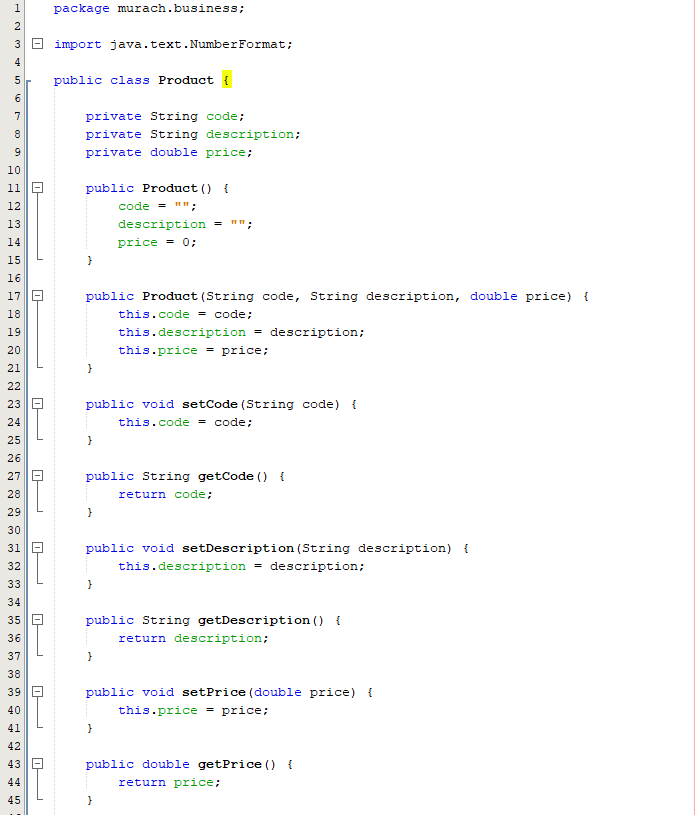This screenshot has height=815, width=697.
Task: Click 'return description;' statement
Action: point(193,638)
